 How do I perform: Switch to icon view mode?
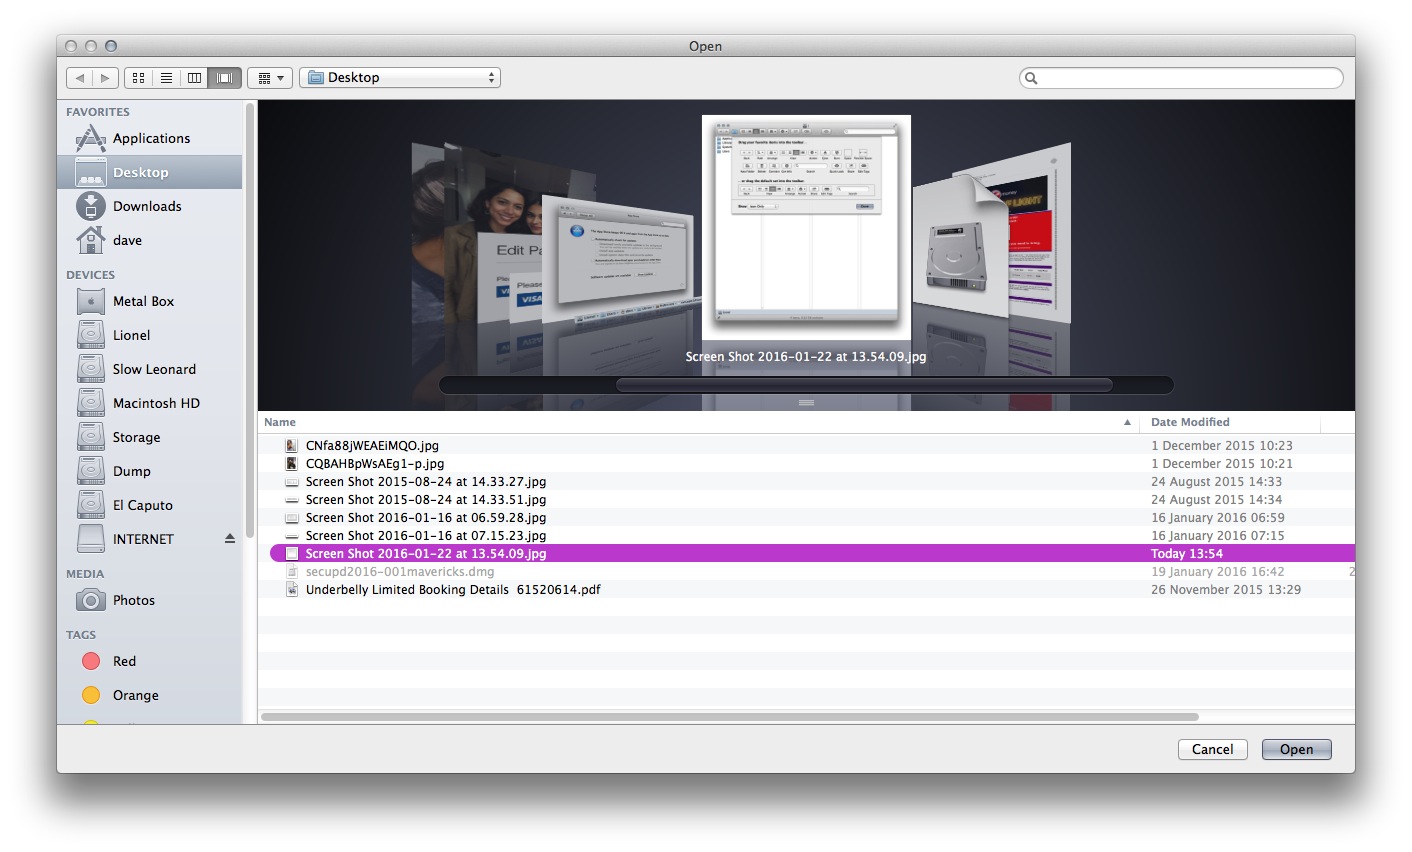coord(137,77)
